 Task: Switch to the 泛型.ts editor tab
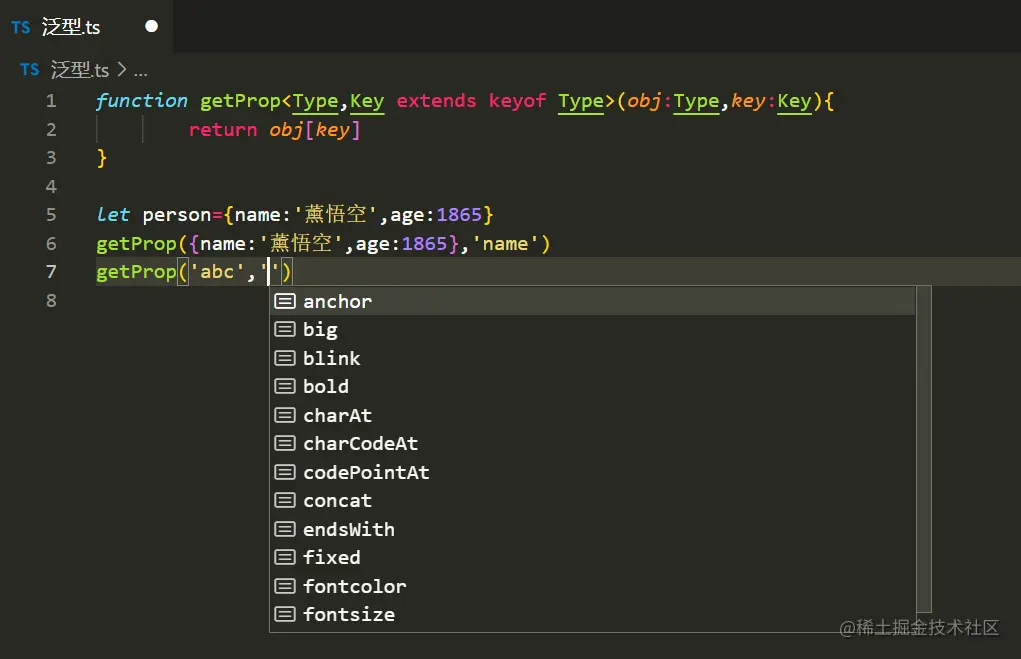[86, 27]
